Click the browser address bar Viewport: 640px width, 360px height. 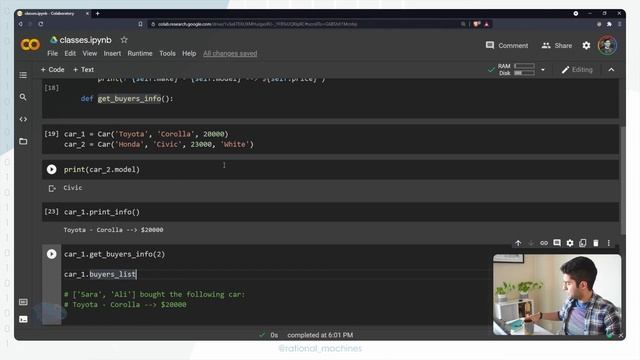click(302, 24)
